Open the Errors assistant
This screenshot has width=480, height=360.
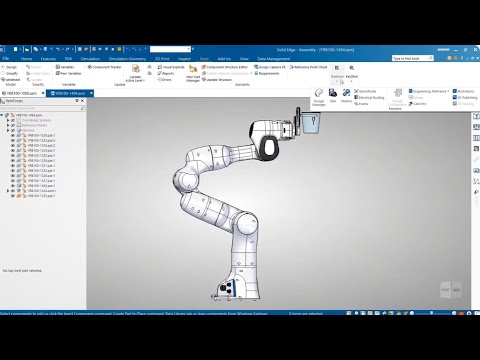[164, 80]
